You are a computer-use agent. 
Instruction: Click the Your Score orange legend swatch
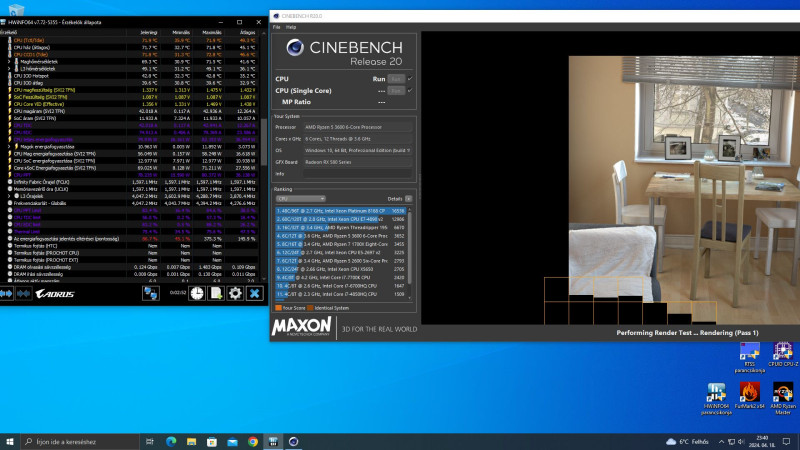click(279, 308)
